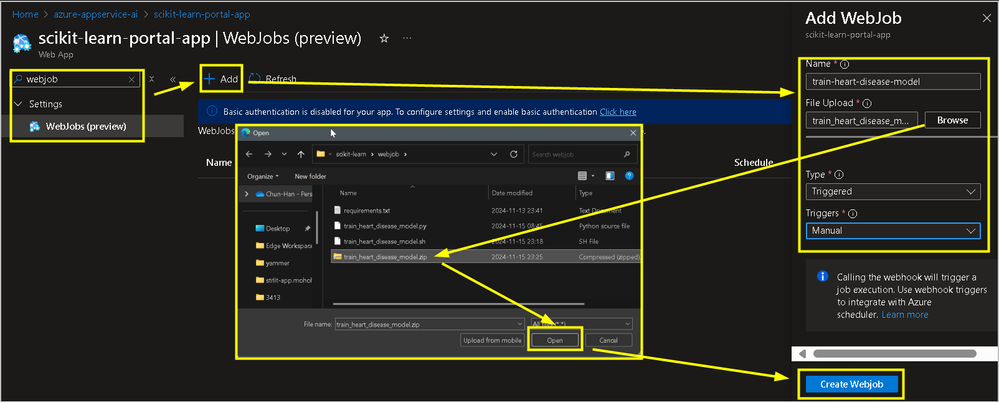Expand the address bar history dropdown
The image size is (999, 402).
[494, 154]
